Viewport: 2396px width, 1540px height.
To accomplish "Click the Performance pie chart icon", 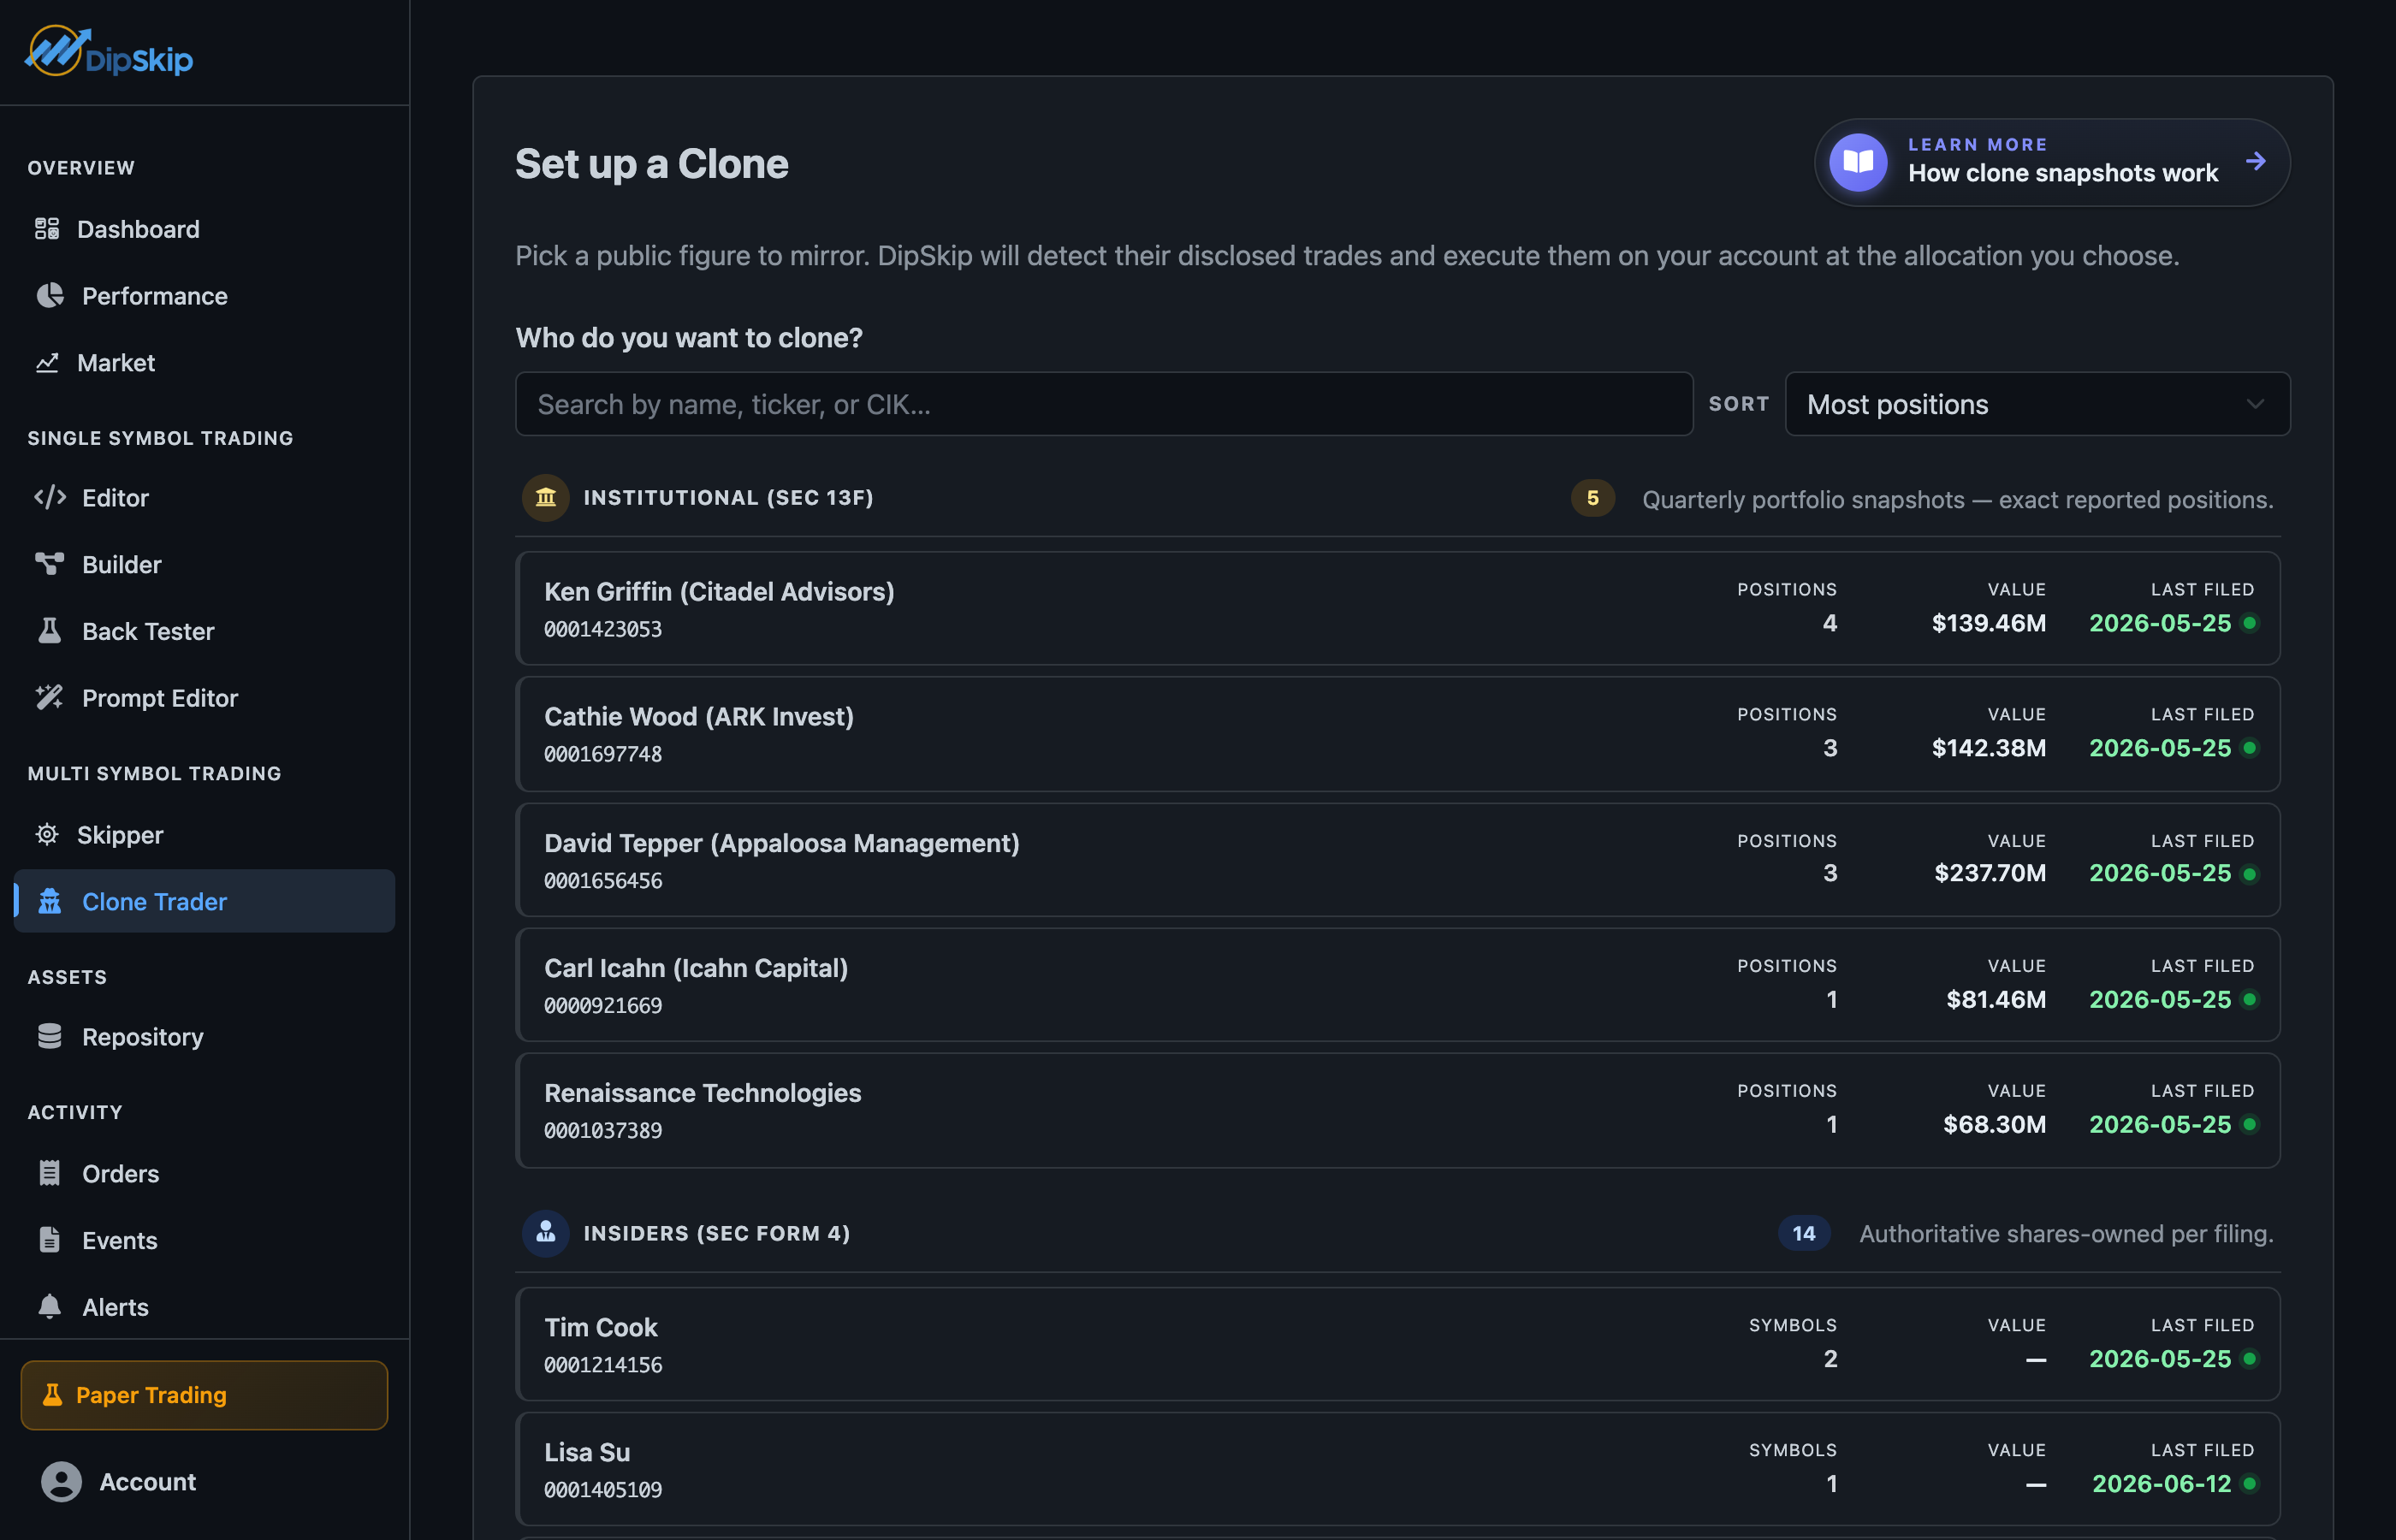I will tap(49, 296).
